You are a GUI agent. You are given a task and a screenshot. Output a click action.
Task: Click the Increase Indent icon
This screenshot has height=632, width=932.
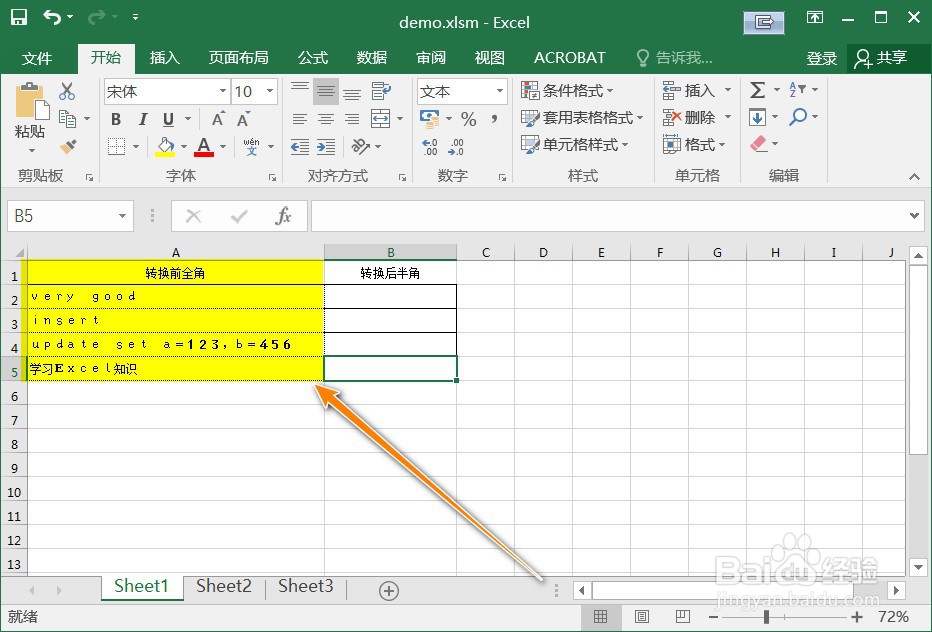click(x=326, y=146)
